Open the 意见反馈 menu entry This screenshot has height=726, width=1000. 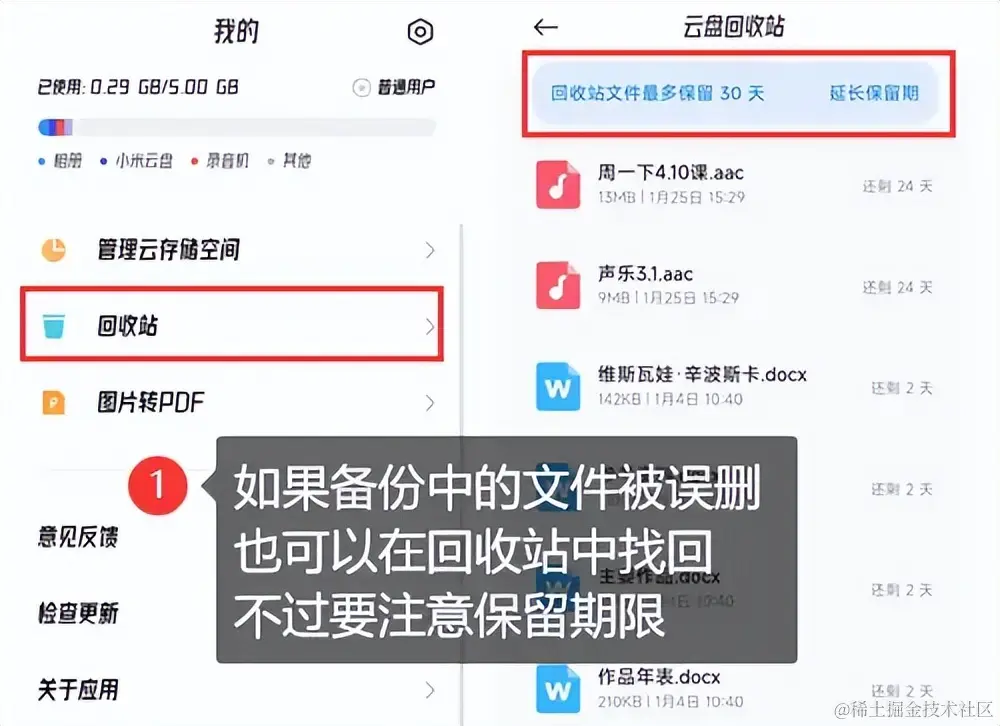(x=78, y=537)
